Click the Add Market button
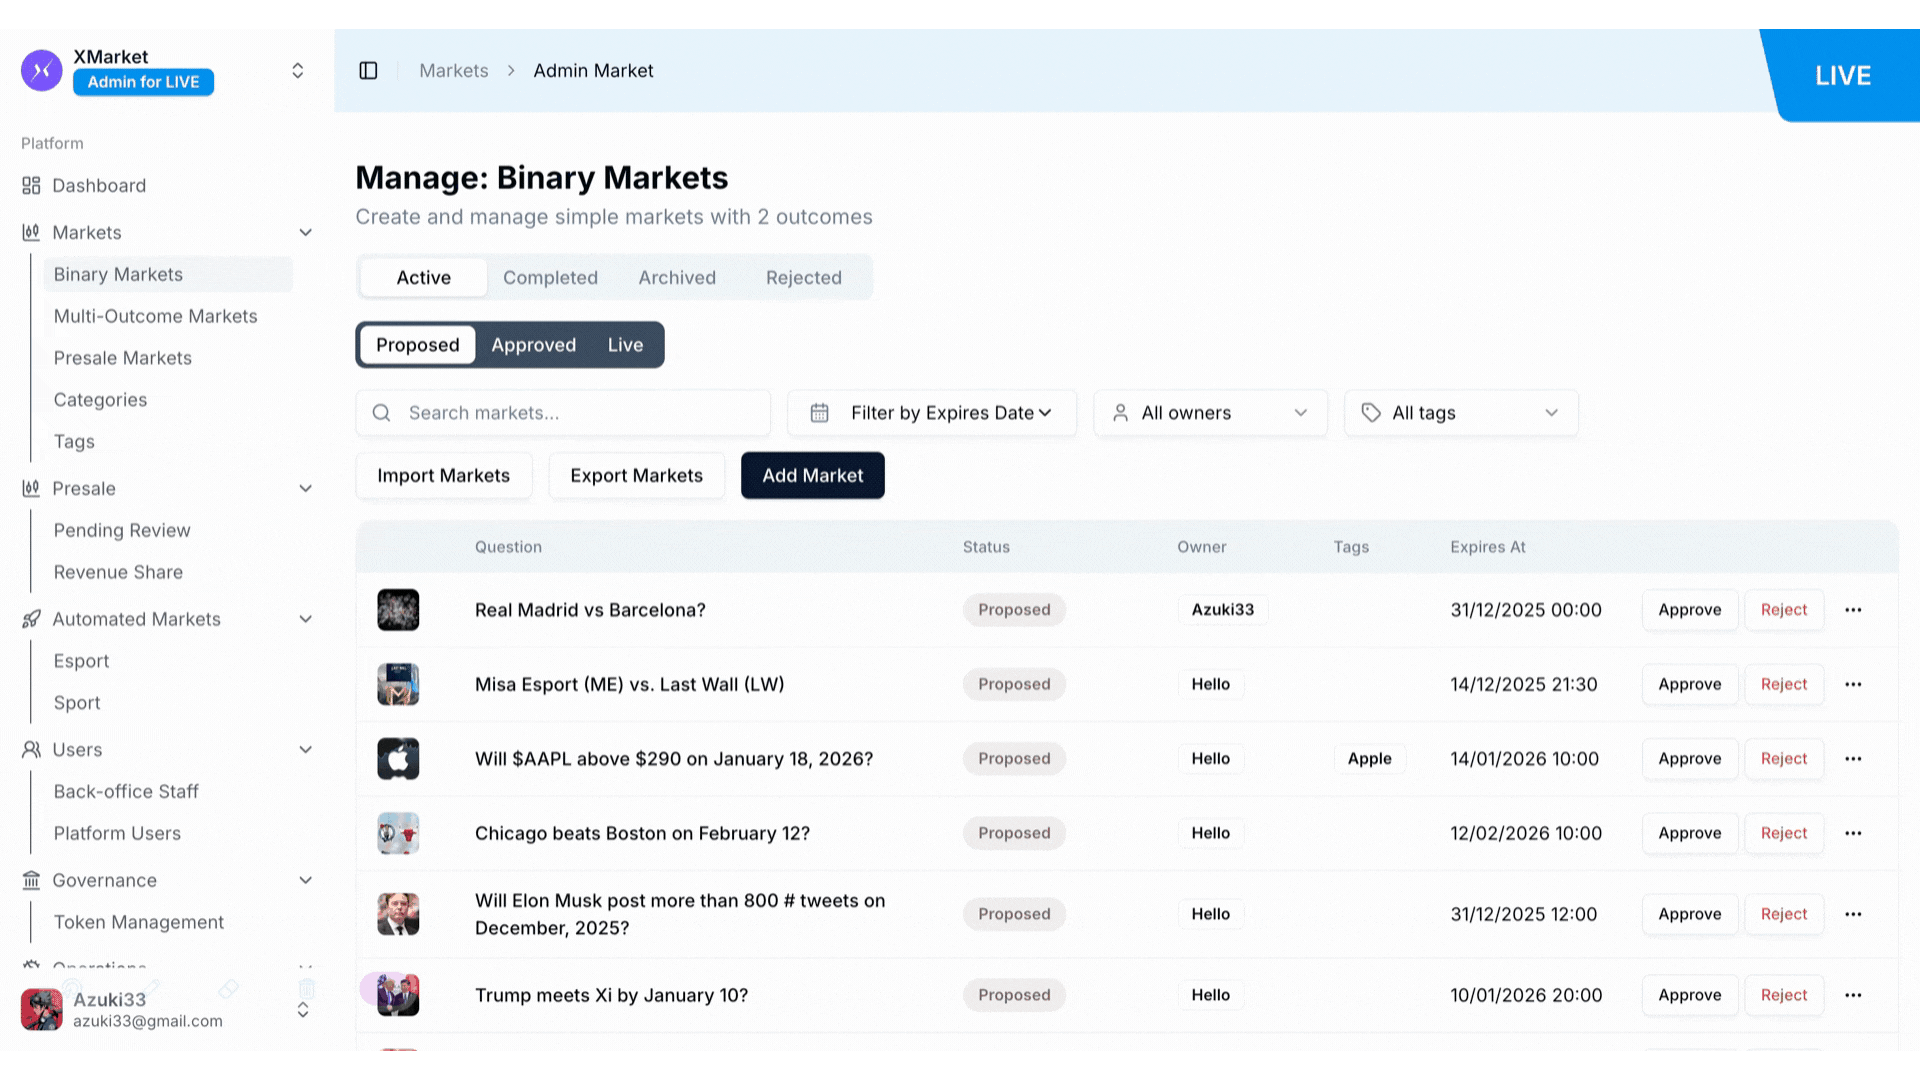The height and width of the screenshot is (1080, 1920). pos(812,476)
